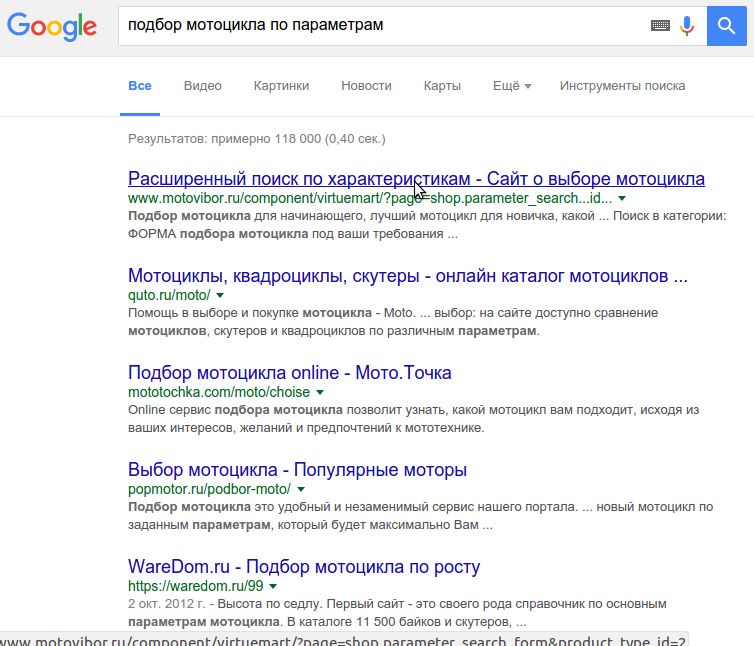Open Подбор мотоцикла online - Мото.Точка
The image size is (754, 646).
point(289,373)
